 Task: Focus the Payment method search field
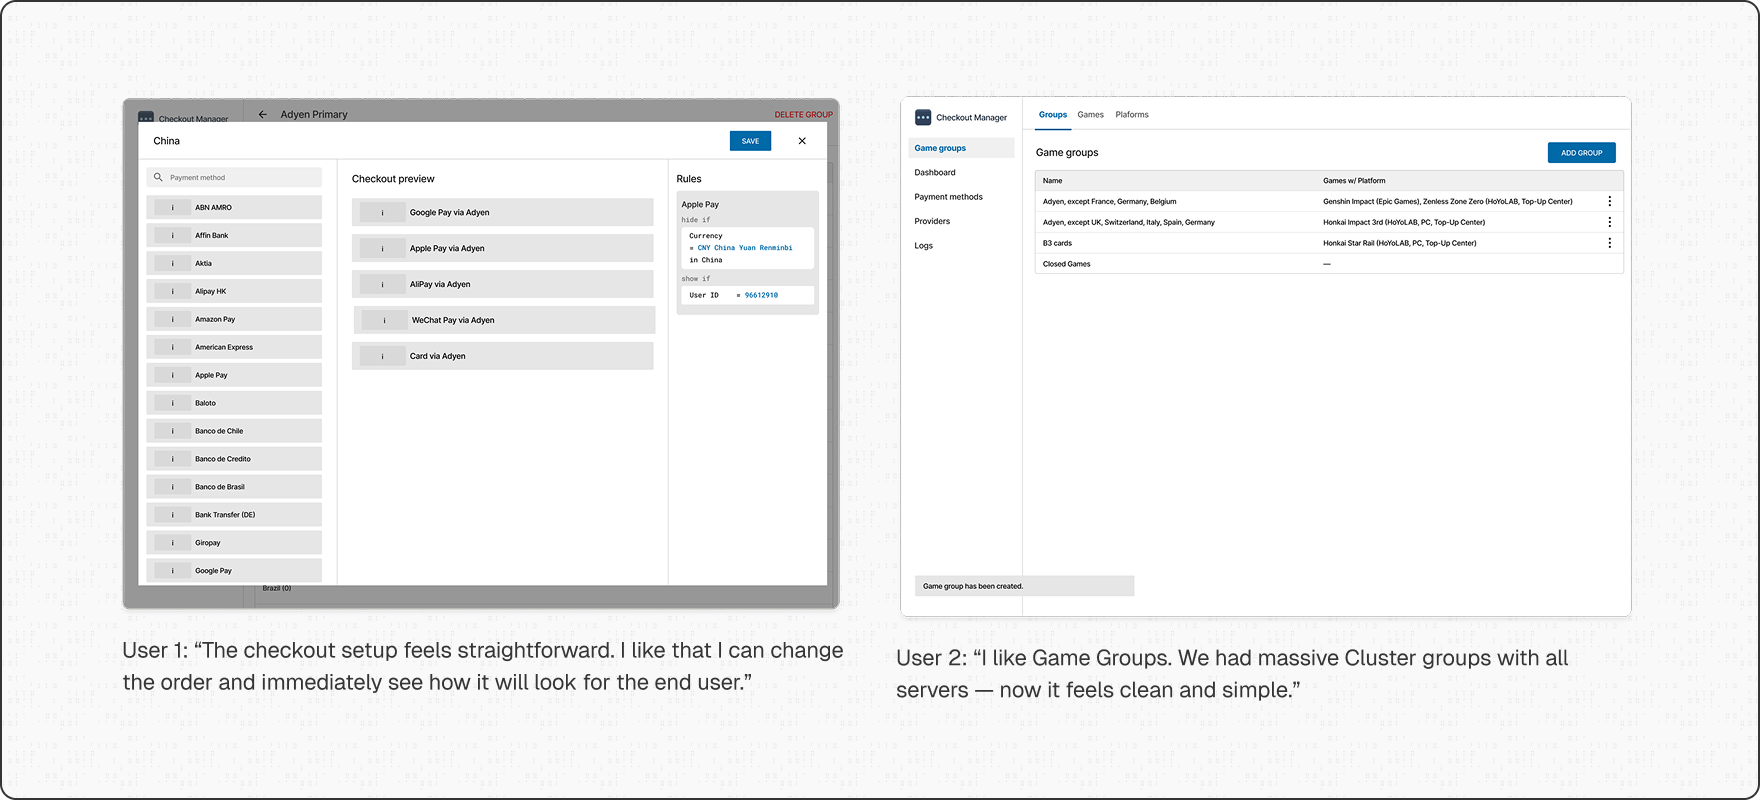[x=234, y=177]
